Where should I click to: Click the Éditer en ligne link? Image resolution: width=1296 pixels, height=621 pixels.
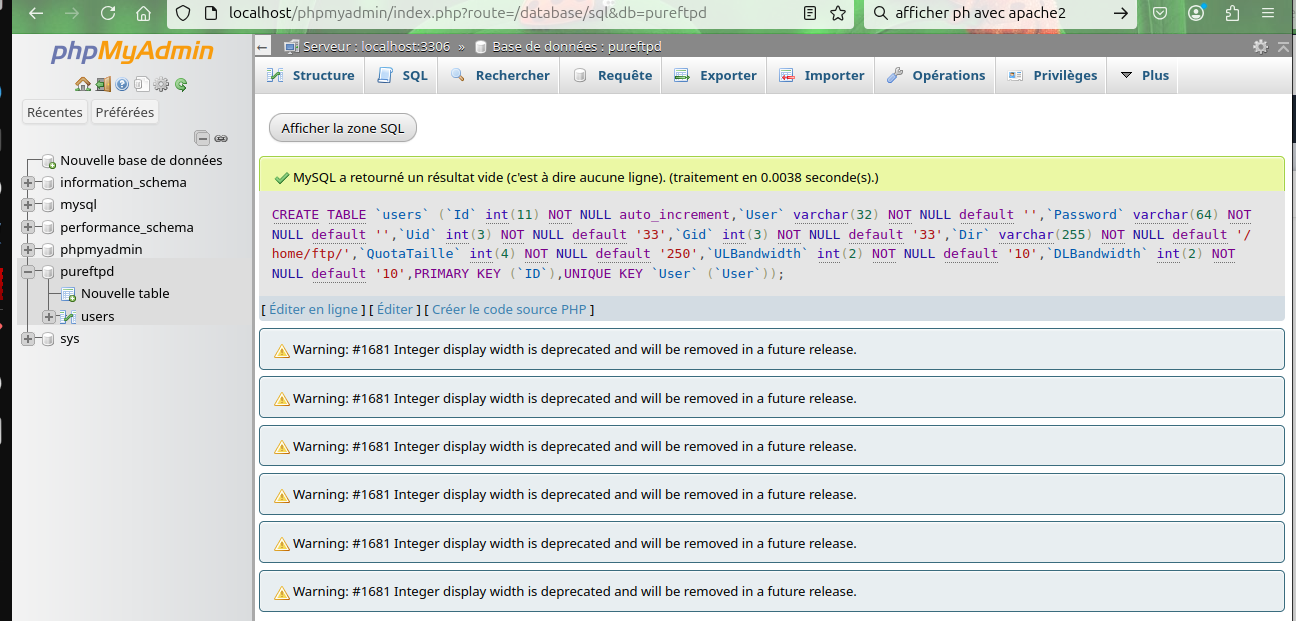coord(313,310)
